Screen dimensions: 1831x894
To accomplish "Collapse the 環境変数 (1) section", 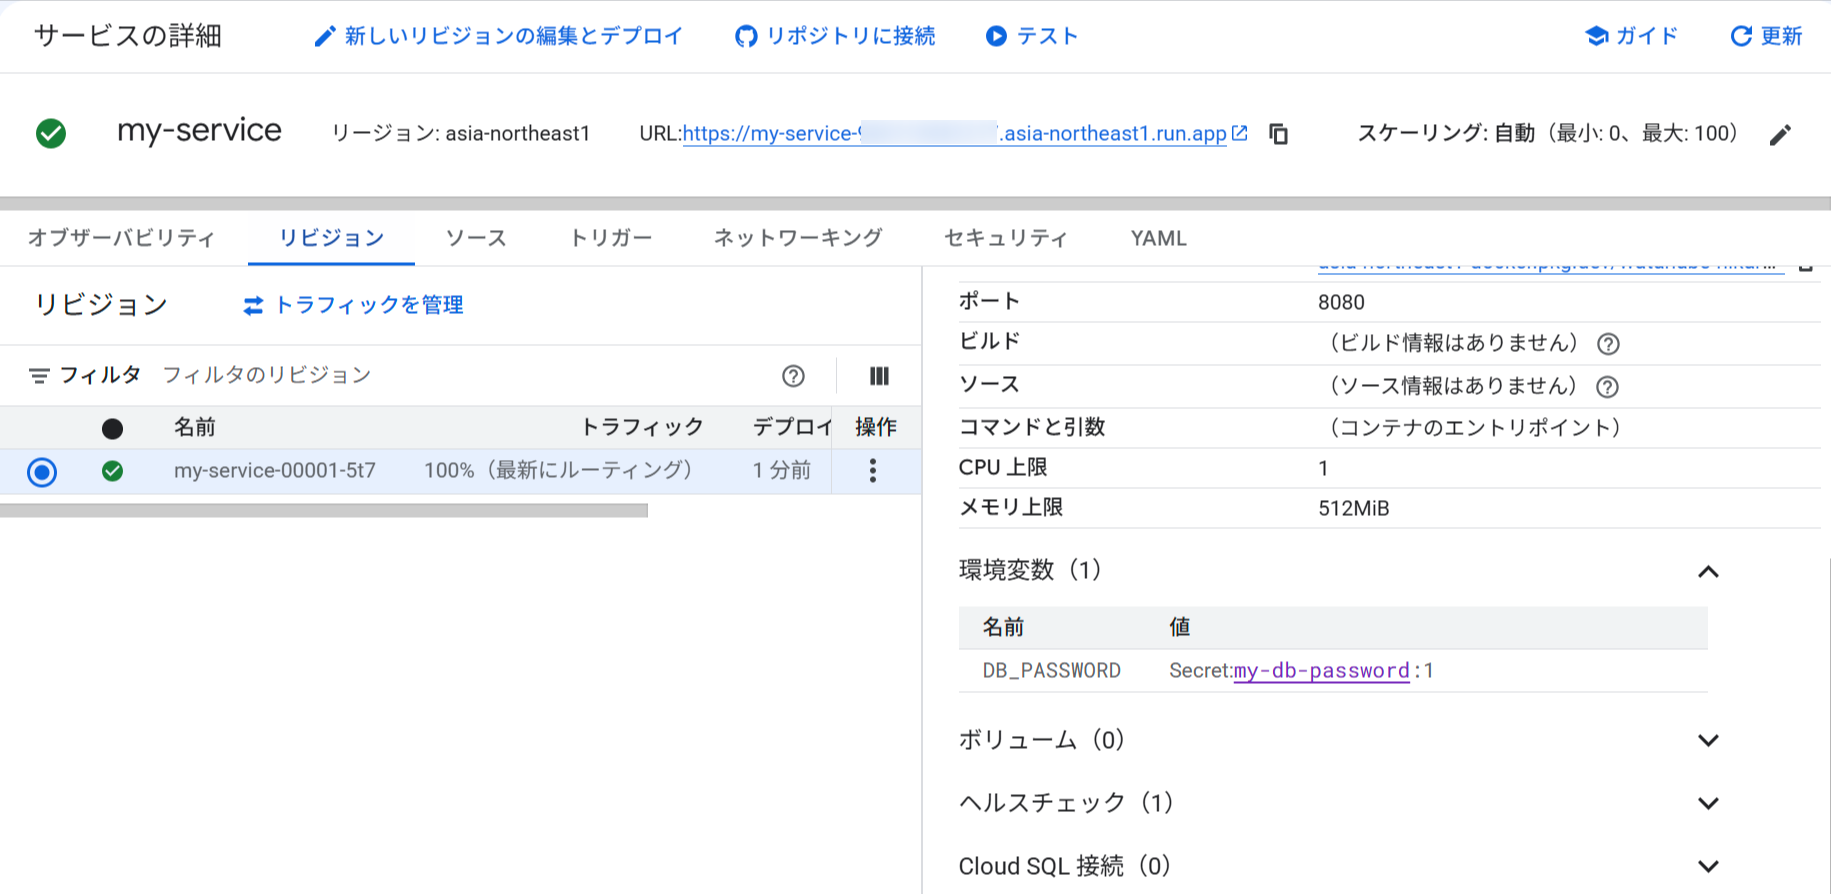I will coord(1708,572).
